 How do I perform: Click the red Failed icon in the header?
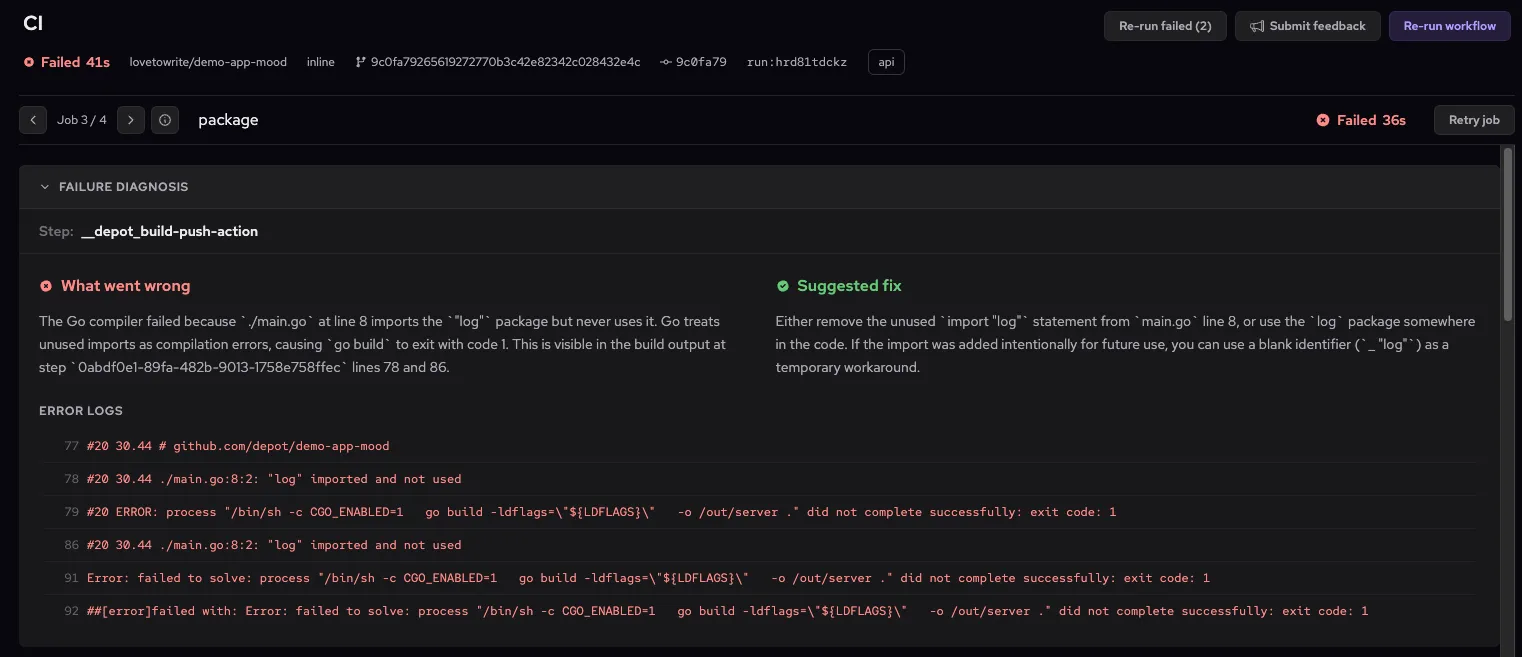26,61
